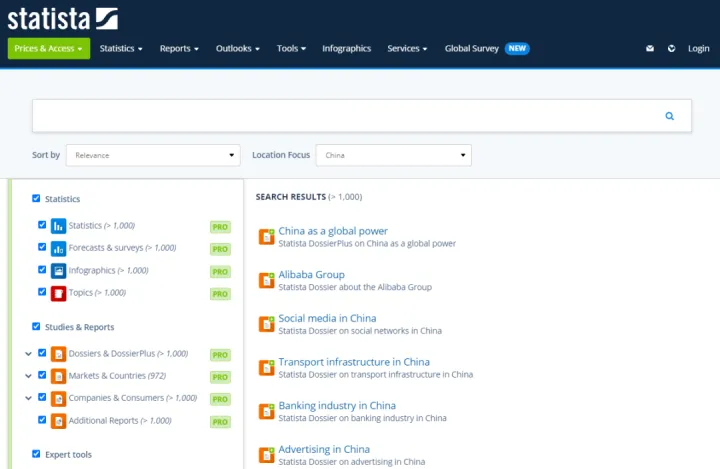Click PRO badge next to Topics filter
The height and width of the screenshot is (469, 720).
(x=220, y=294)
